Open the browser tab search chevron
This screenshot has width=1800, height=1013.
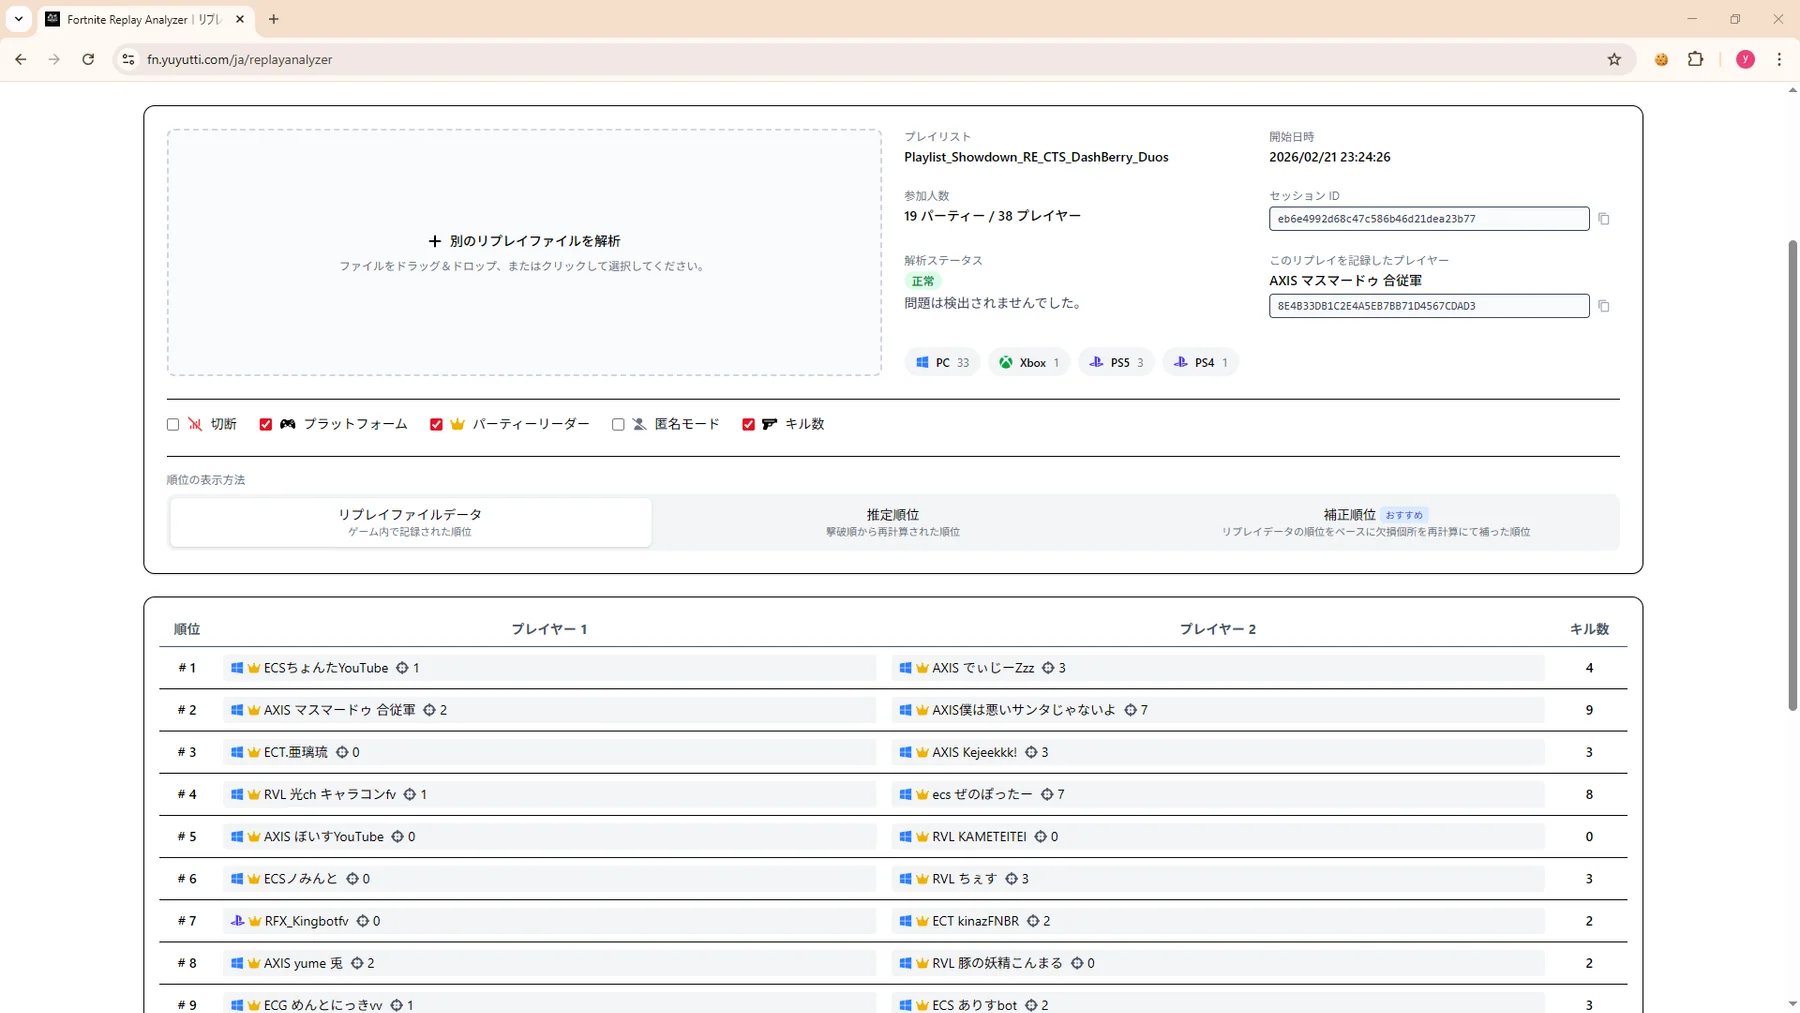pos(17,19)
